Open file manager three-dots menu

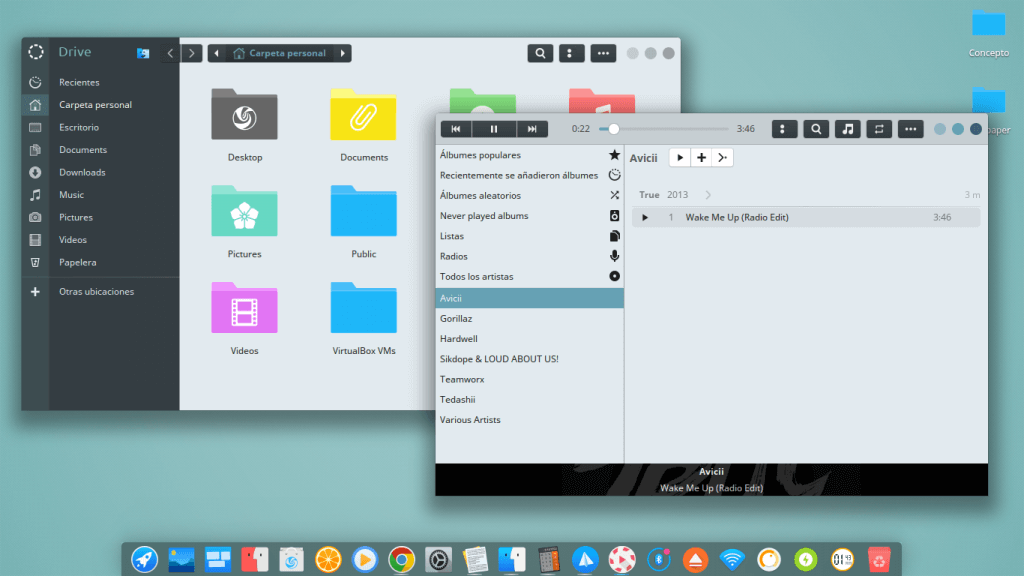point(603,54)
